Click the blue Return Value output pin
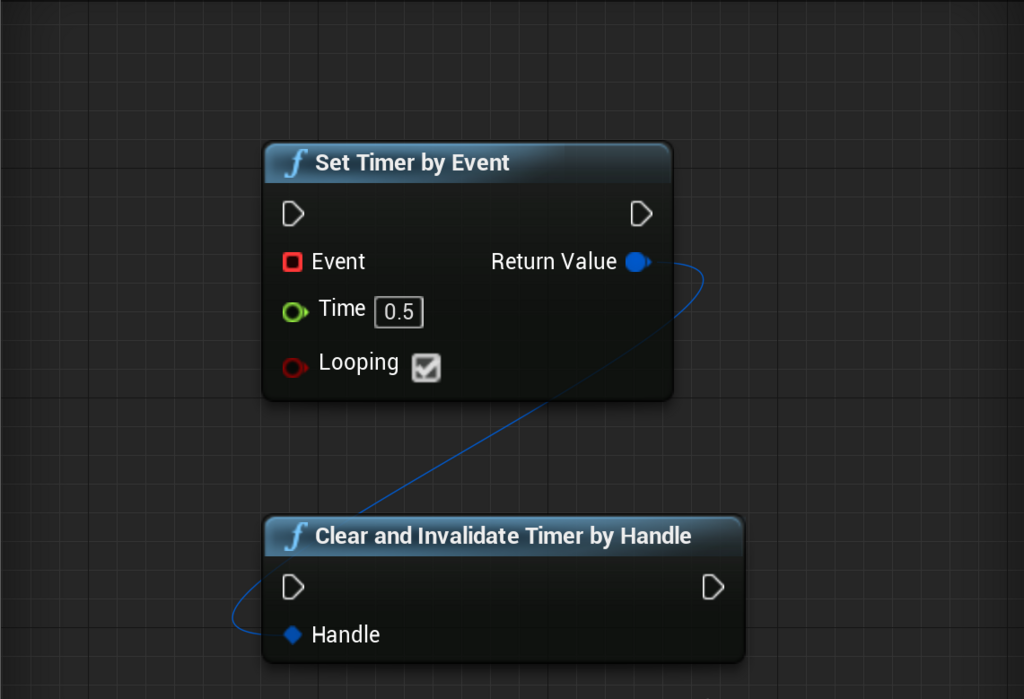Image resolution: width=1024 pixels, height=699 pixels. click(637, 262)
